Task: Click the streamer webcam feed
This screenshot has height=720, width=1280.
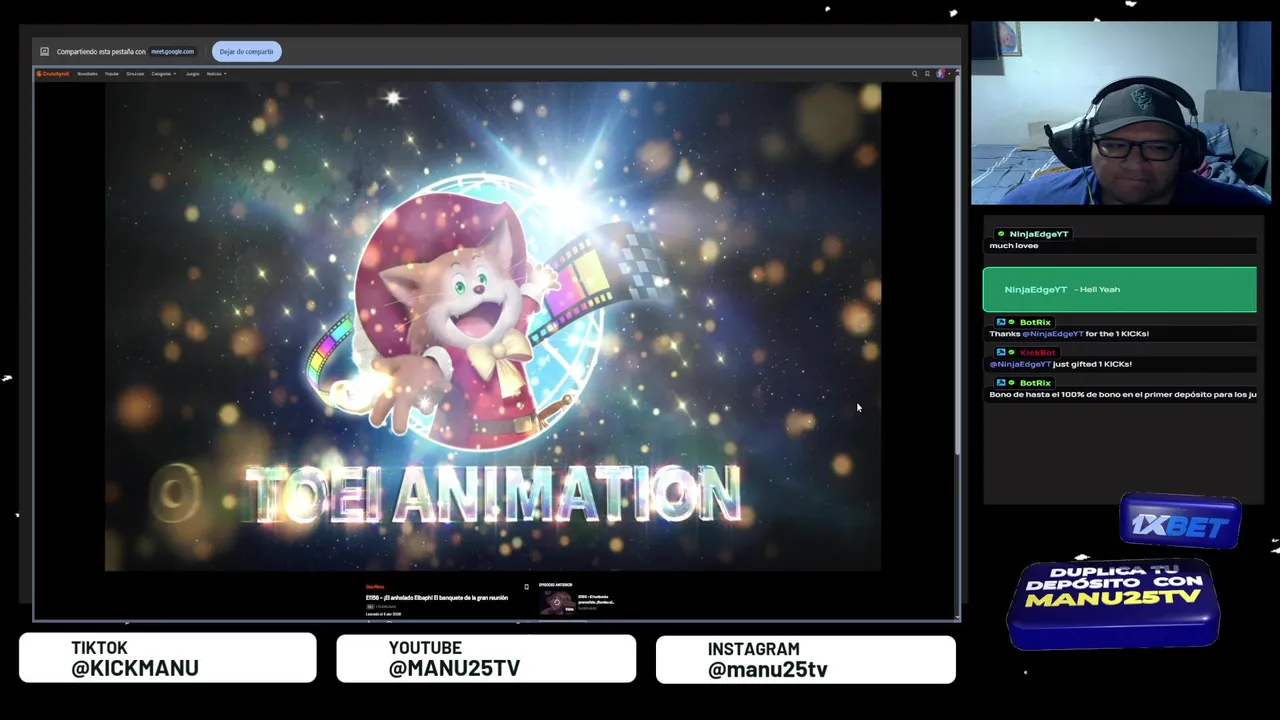Action: click(1120, 113)
